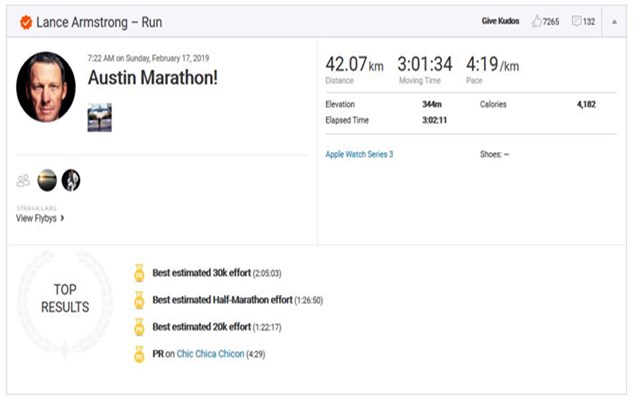Click the 7265 kudos count
640x400 pixels.
(x=551, y=22)
